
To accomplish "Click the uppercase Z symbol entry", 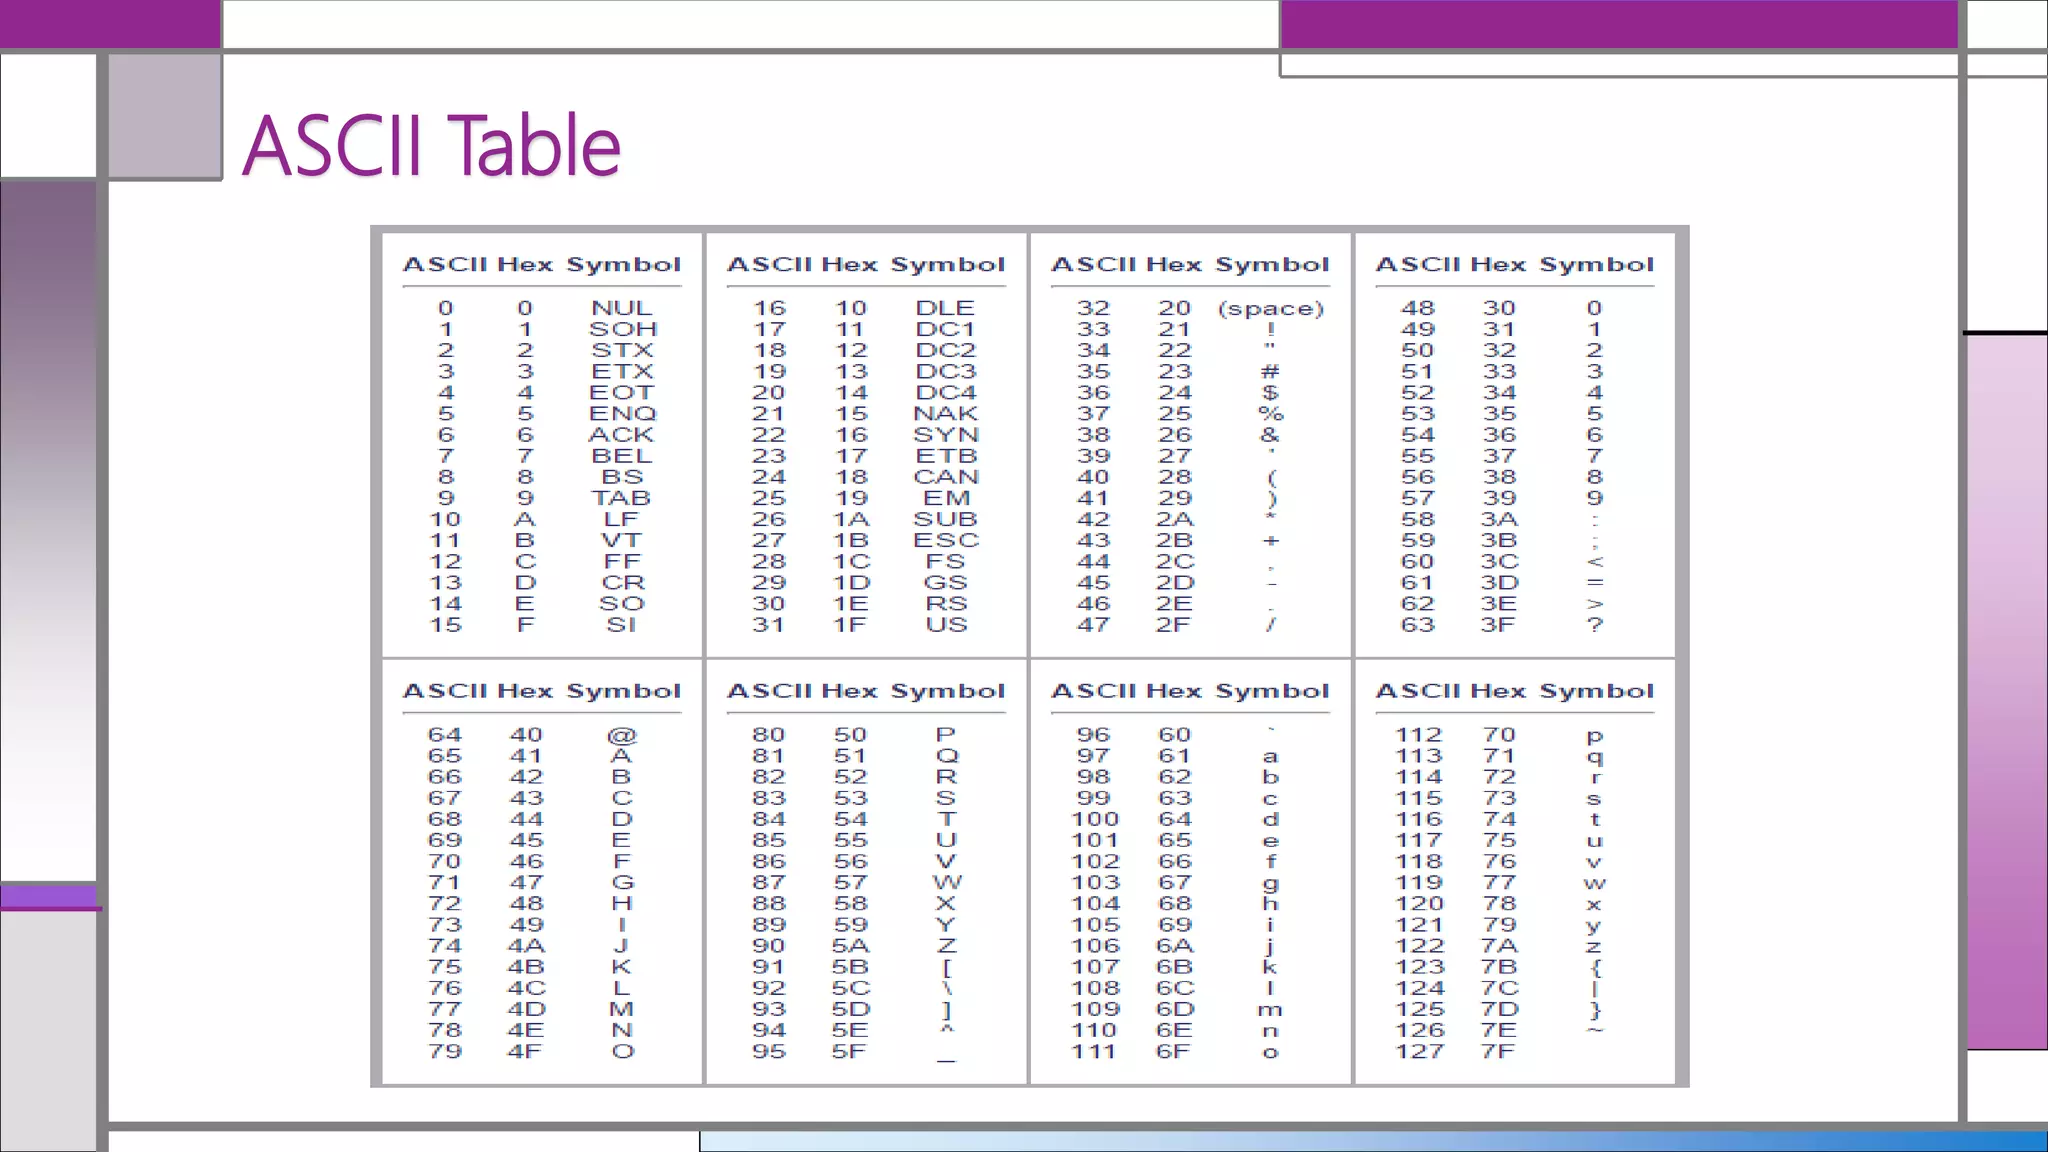I will [945, 945].
